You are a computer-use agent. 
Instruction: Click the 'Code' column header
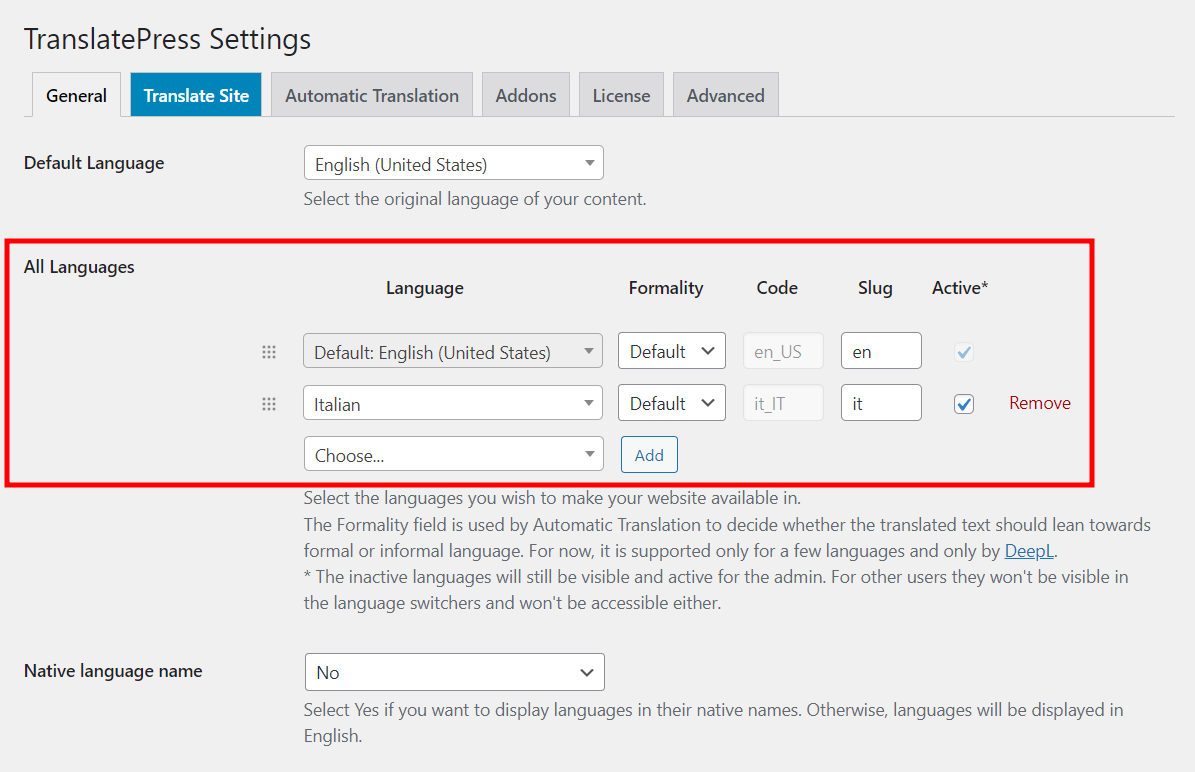coord(777,288)
